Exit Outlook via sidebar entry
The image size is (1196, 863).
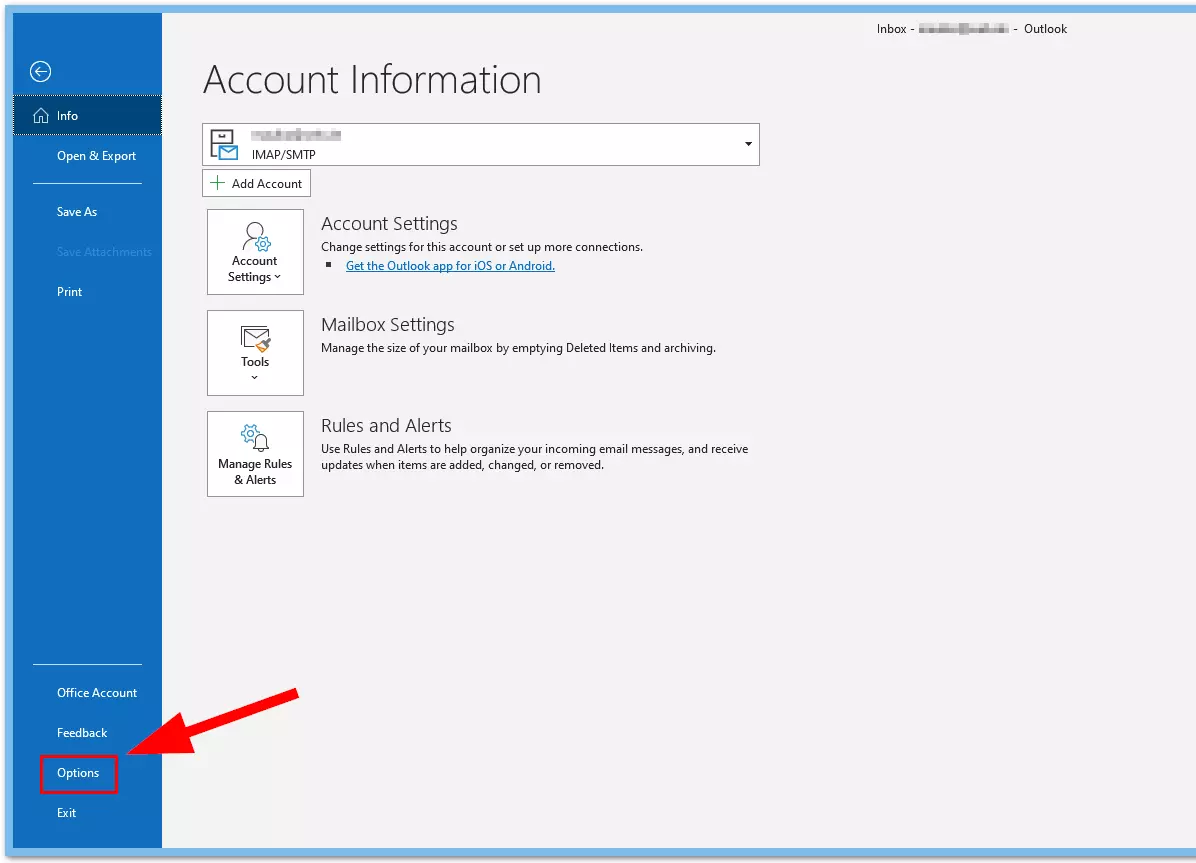click(66, 812)
